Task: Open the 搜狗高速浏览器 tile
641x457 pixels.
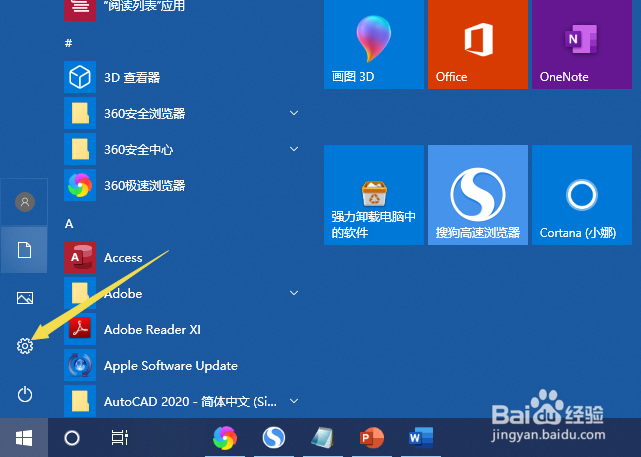Action: [478, 195]
